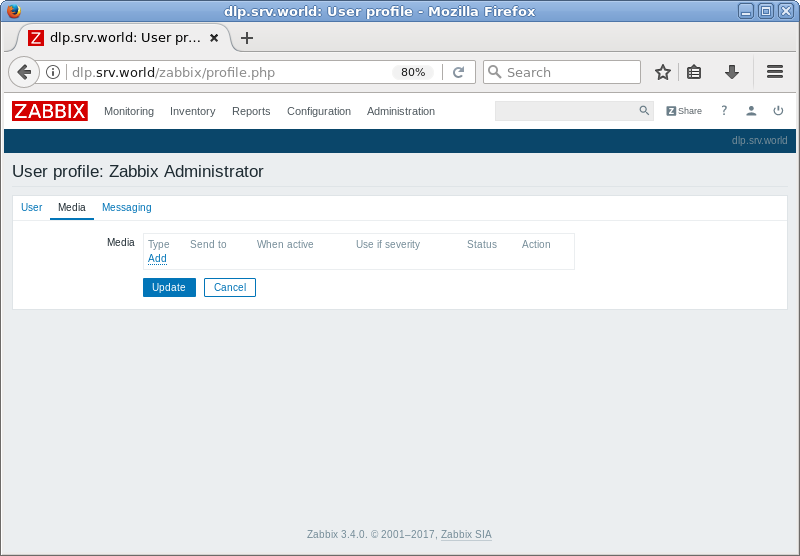The image size is (800, 556).
Task: Click the 'Status' column header
Action: (x=482, y=244)
